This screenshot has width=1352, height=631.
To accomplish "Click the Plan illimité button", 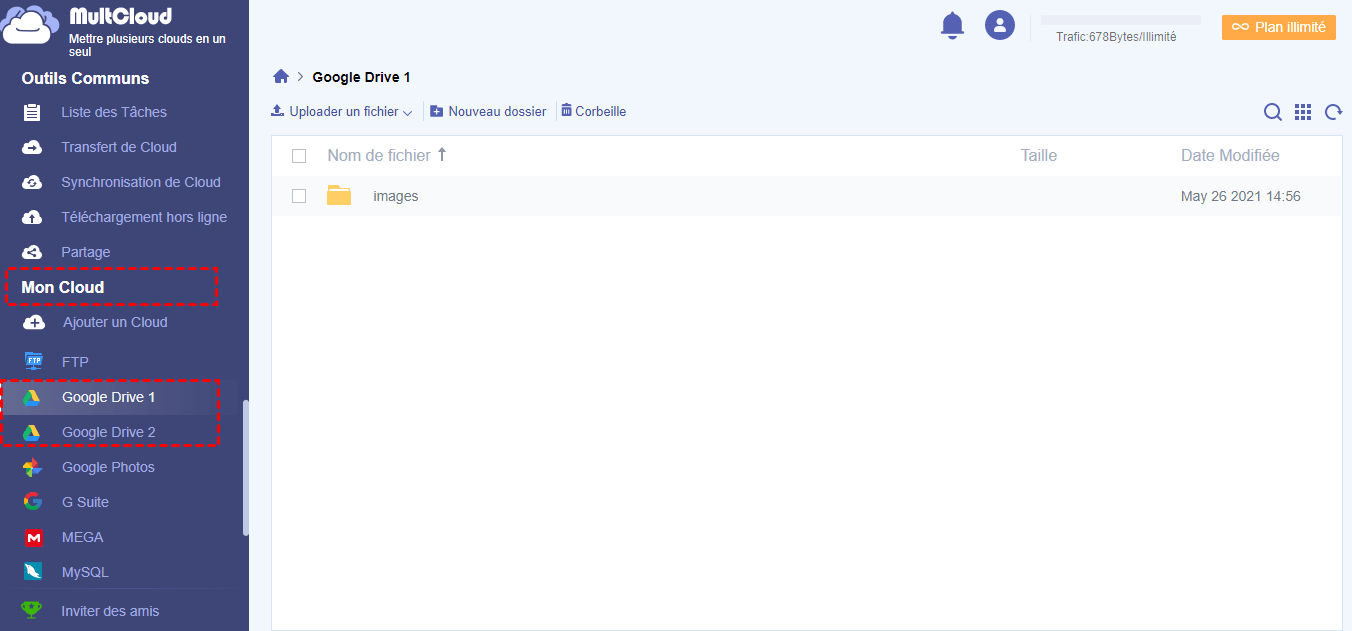I will (x=1279, y=27).
